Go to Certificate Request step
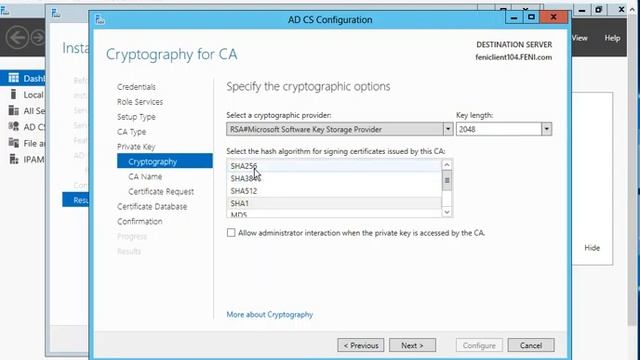640x360 pixels. (161, 191)
